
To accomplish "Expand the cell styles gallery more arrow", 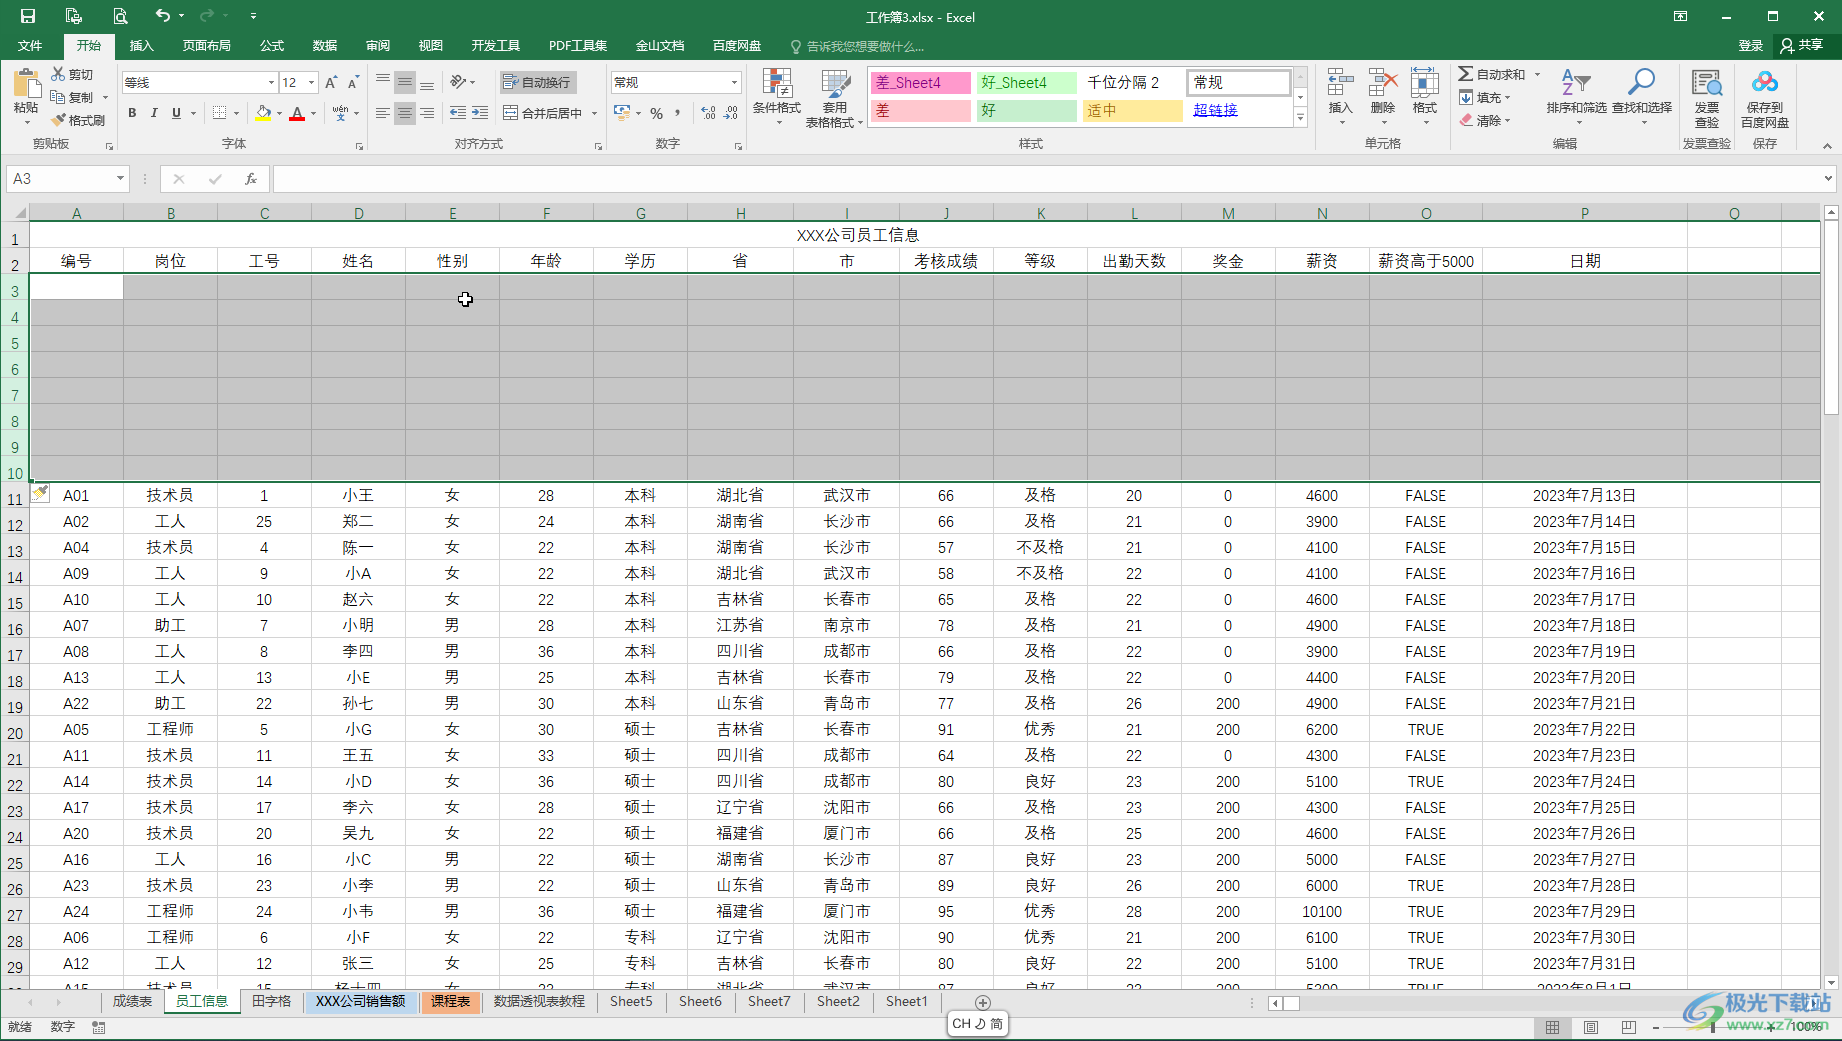I will [x=1300, y=118].
